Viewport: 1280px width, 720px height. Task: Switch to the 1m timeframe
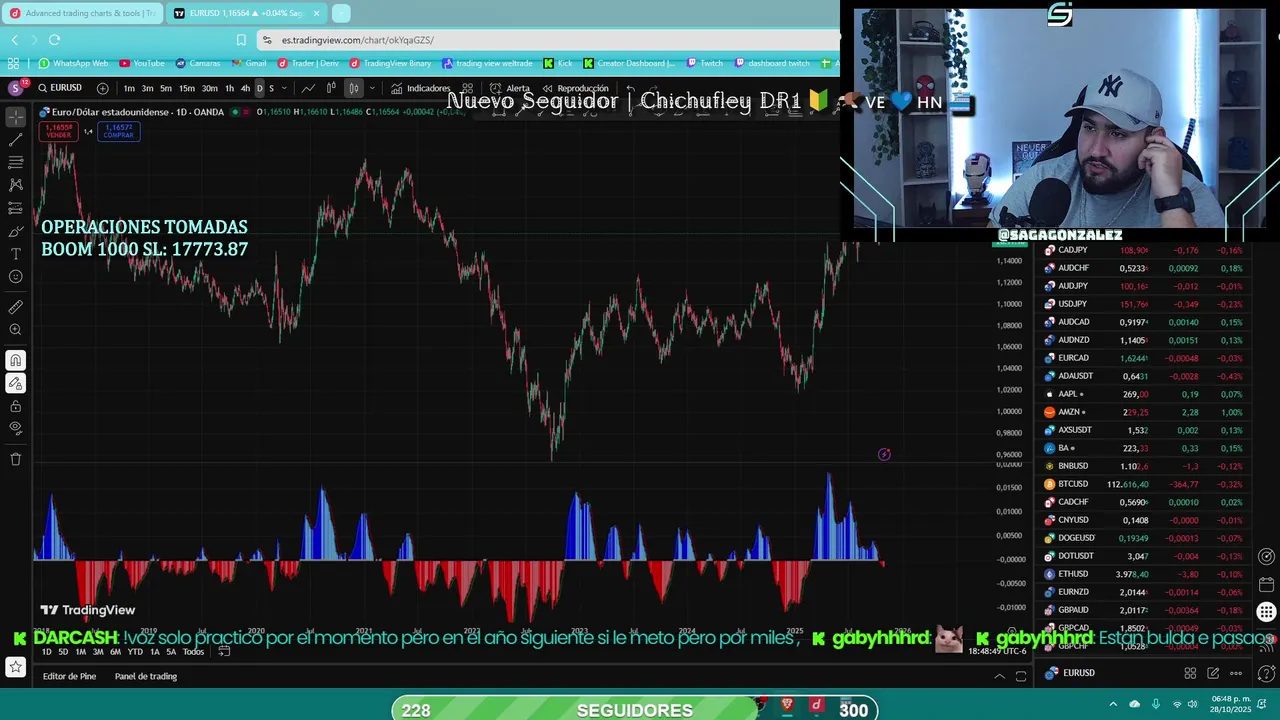[129, 88]
